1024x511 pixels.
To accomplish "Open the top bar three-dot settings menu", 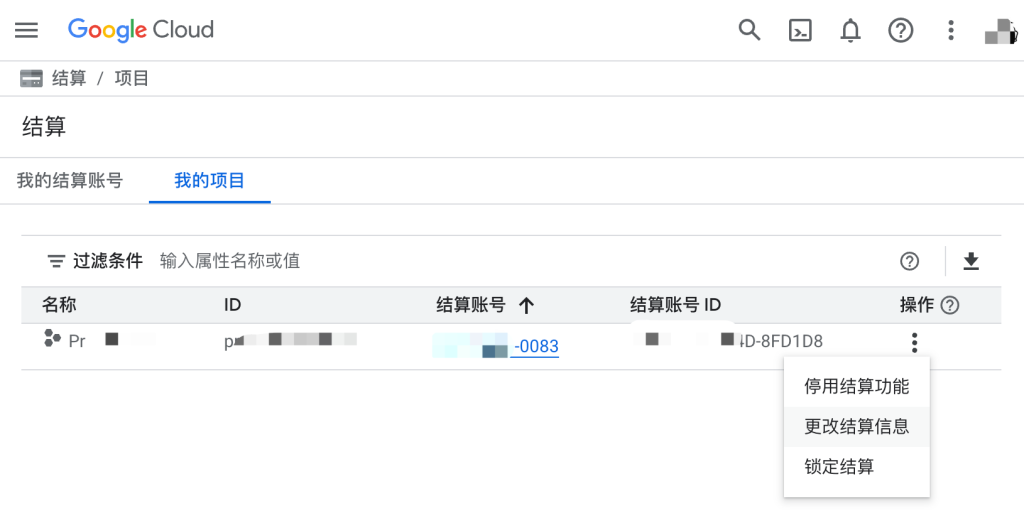I will click(x=951, y=30).
